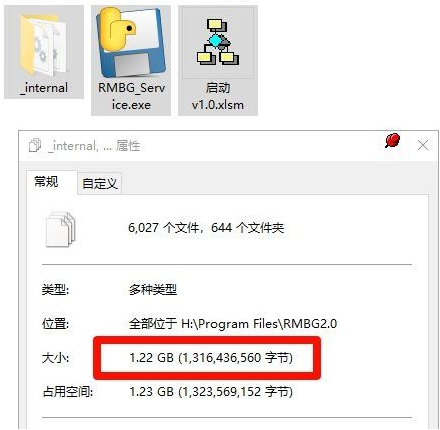Switch to the 常规 tab
Image resolution: width=440 pixels, height=430 pixels.
coord(46,182)
